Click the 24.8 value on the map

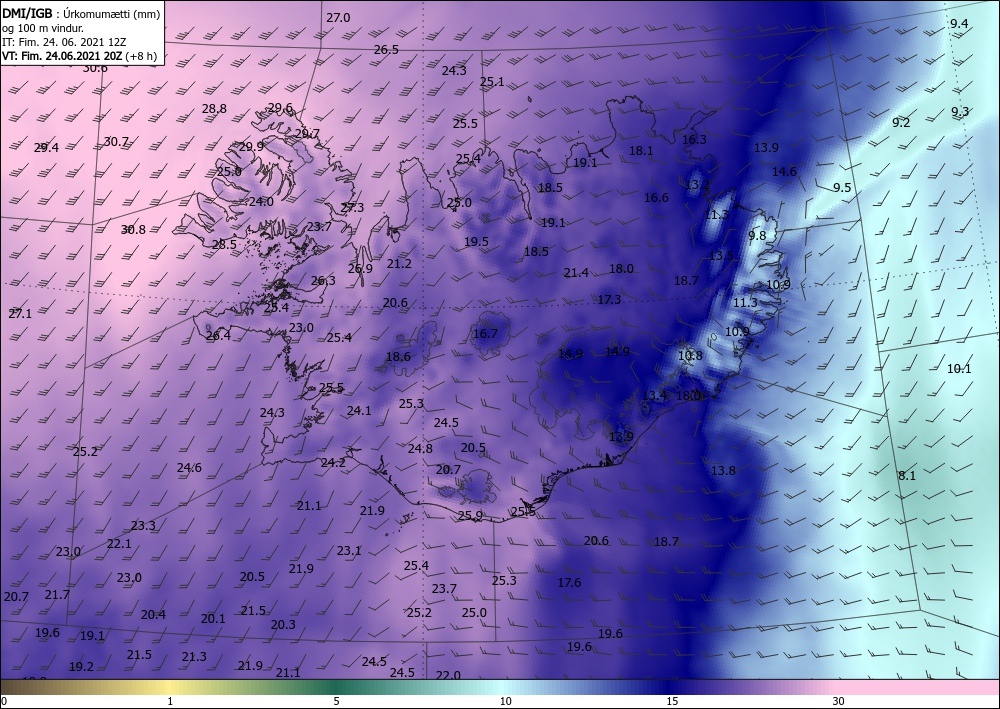(x=420, y=448)
